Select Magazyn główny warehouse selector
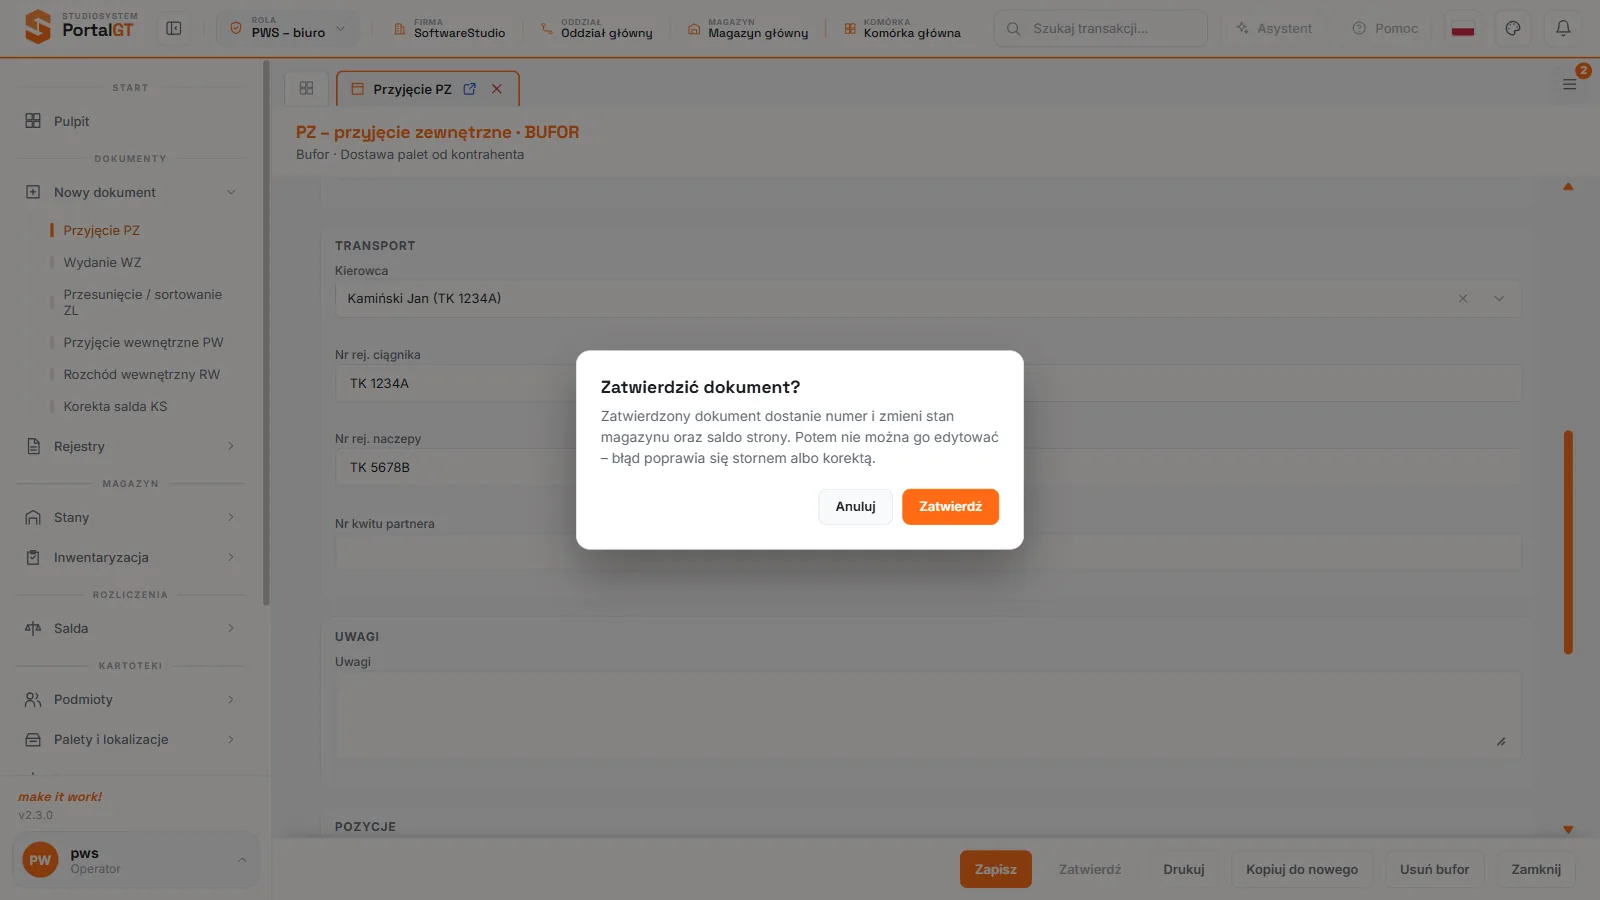 point(748,28)
